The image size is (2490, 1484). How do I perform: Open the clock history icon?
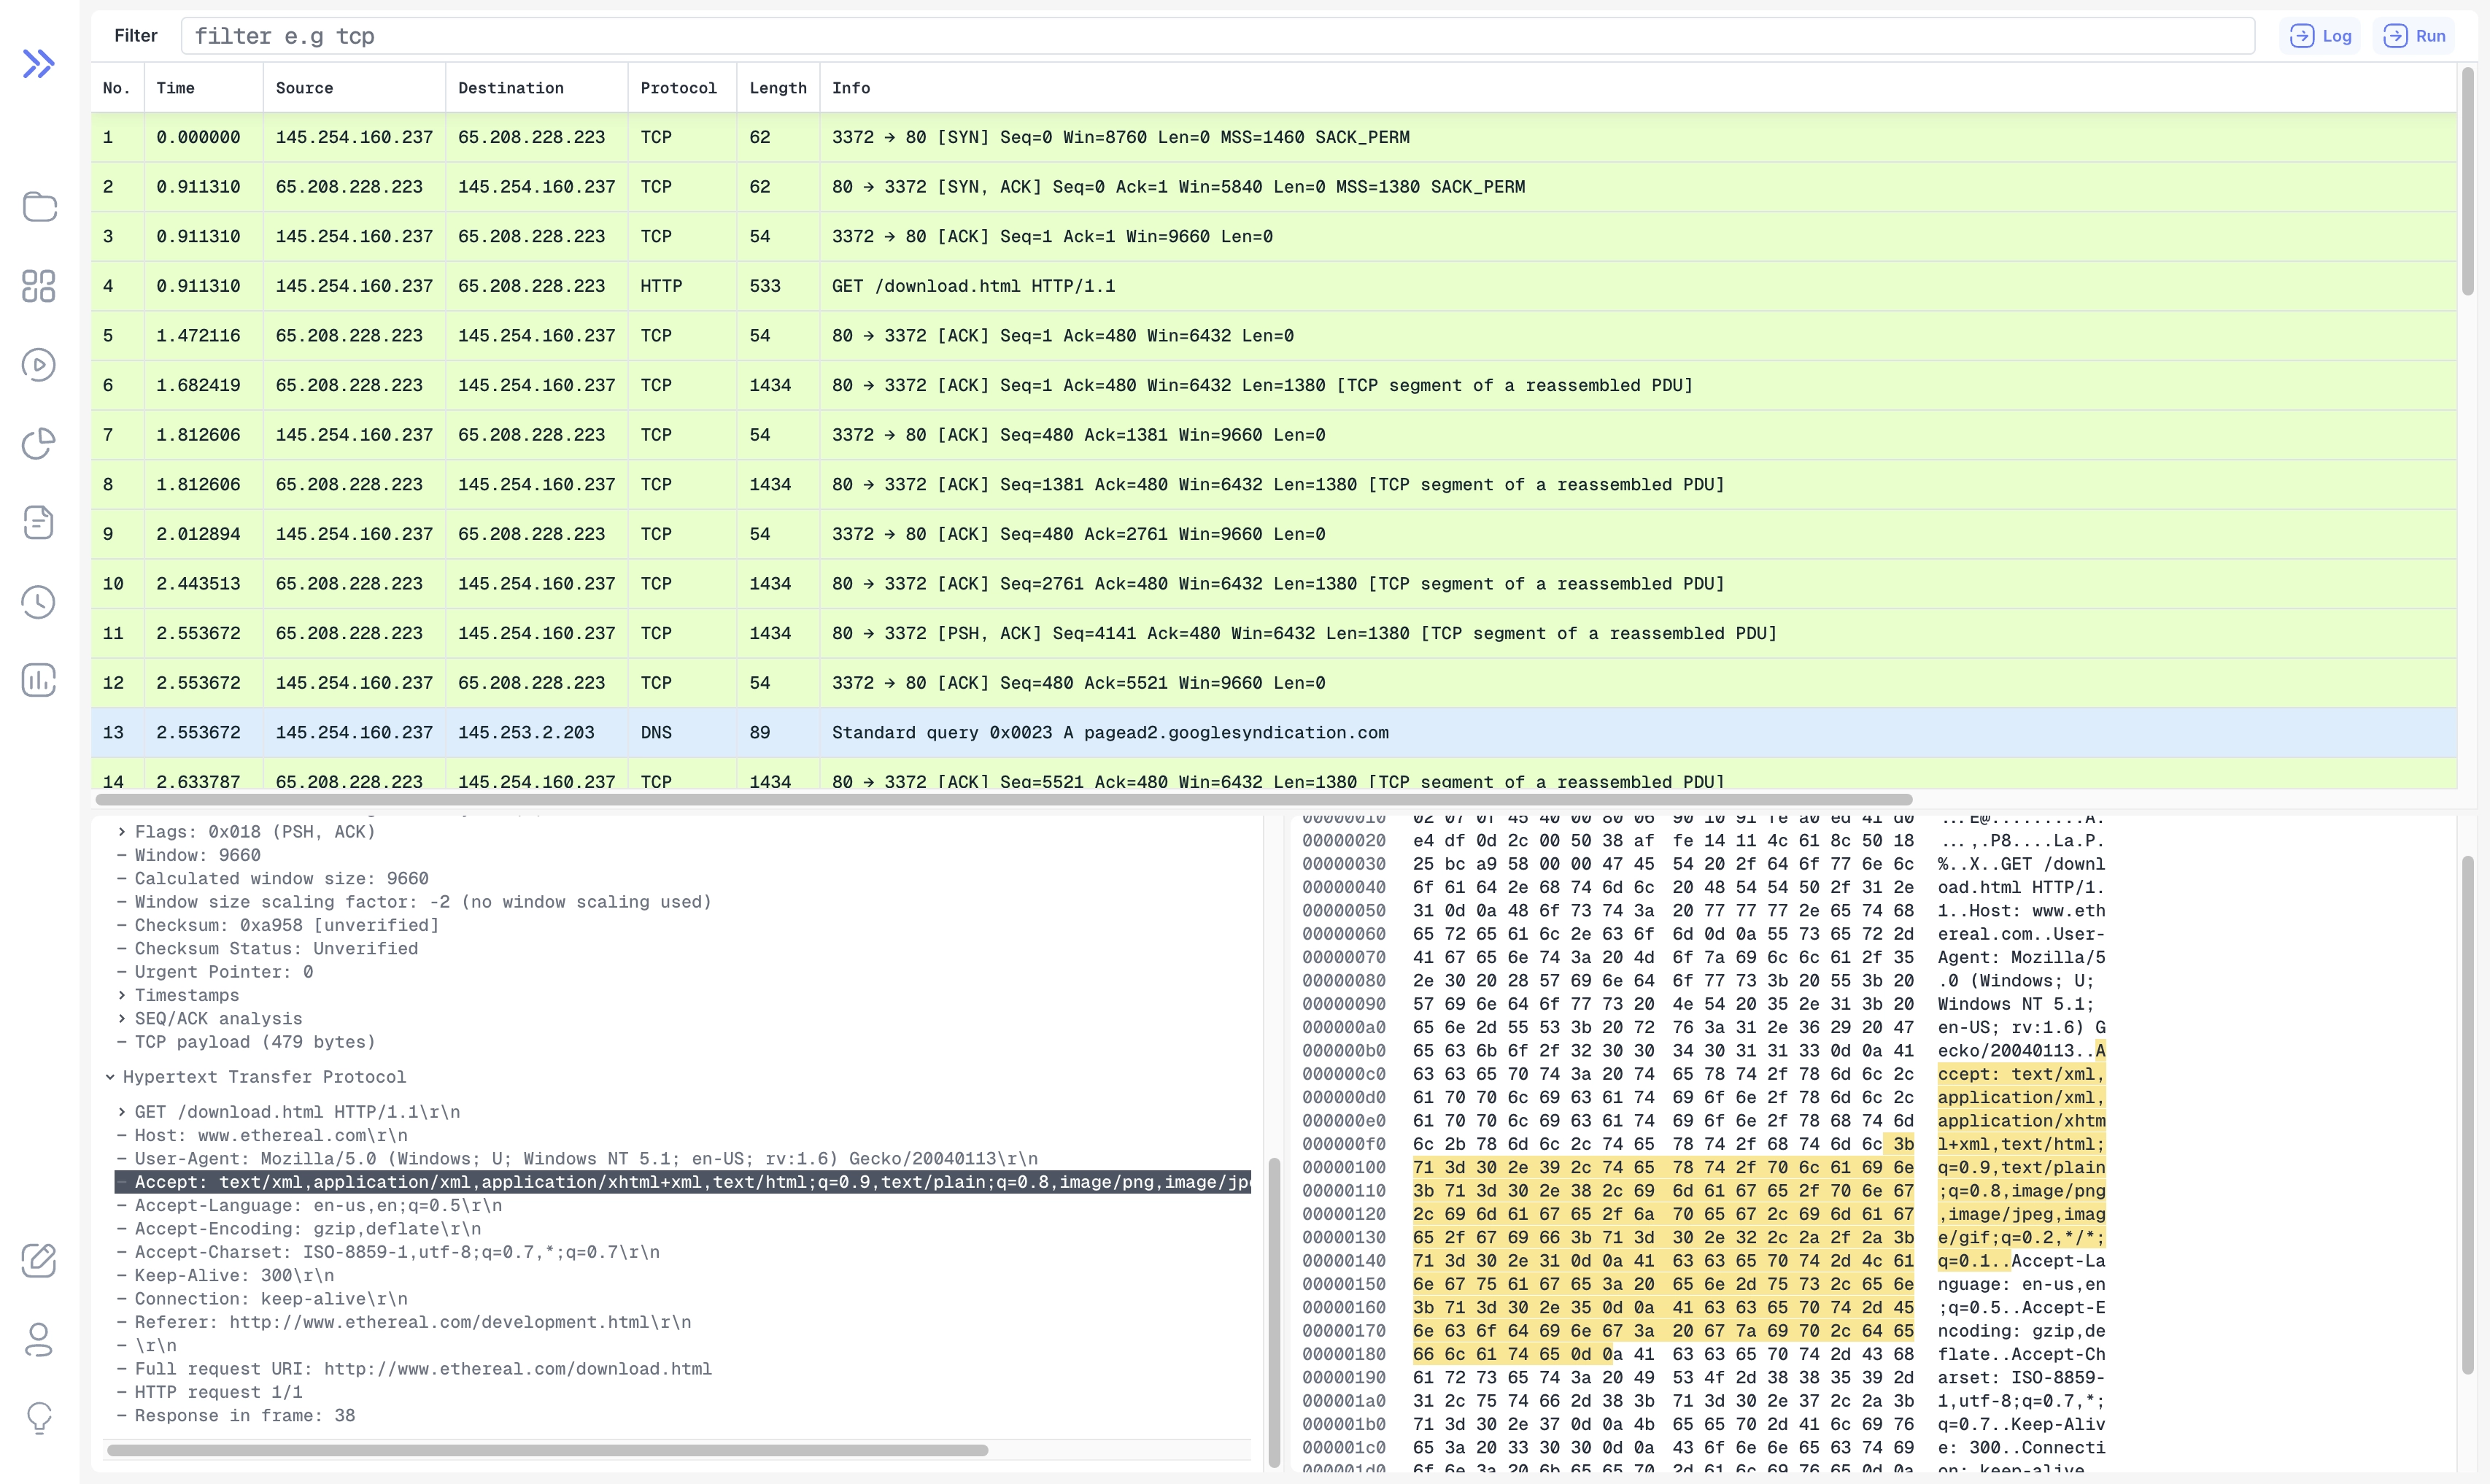(x=39, y=601)
